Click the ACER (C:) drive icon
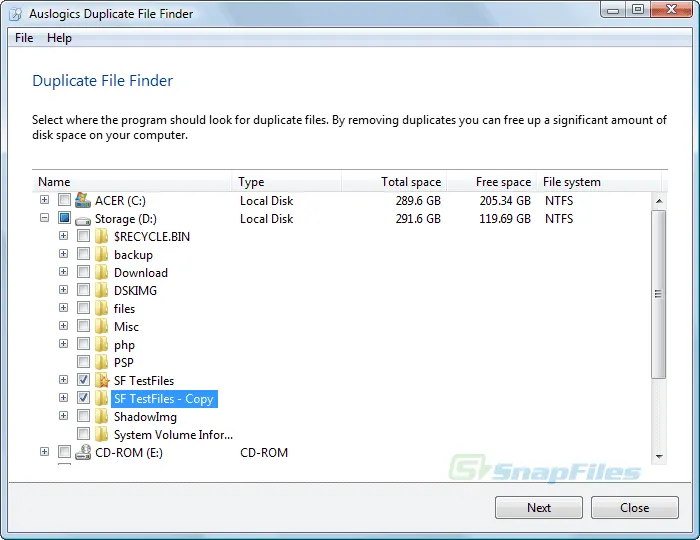The height and width of the screenshot is (540, 700). [x=83, y=200]
